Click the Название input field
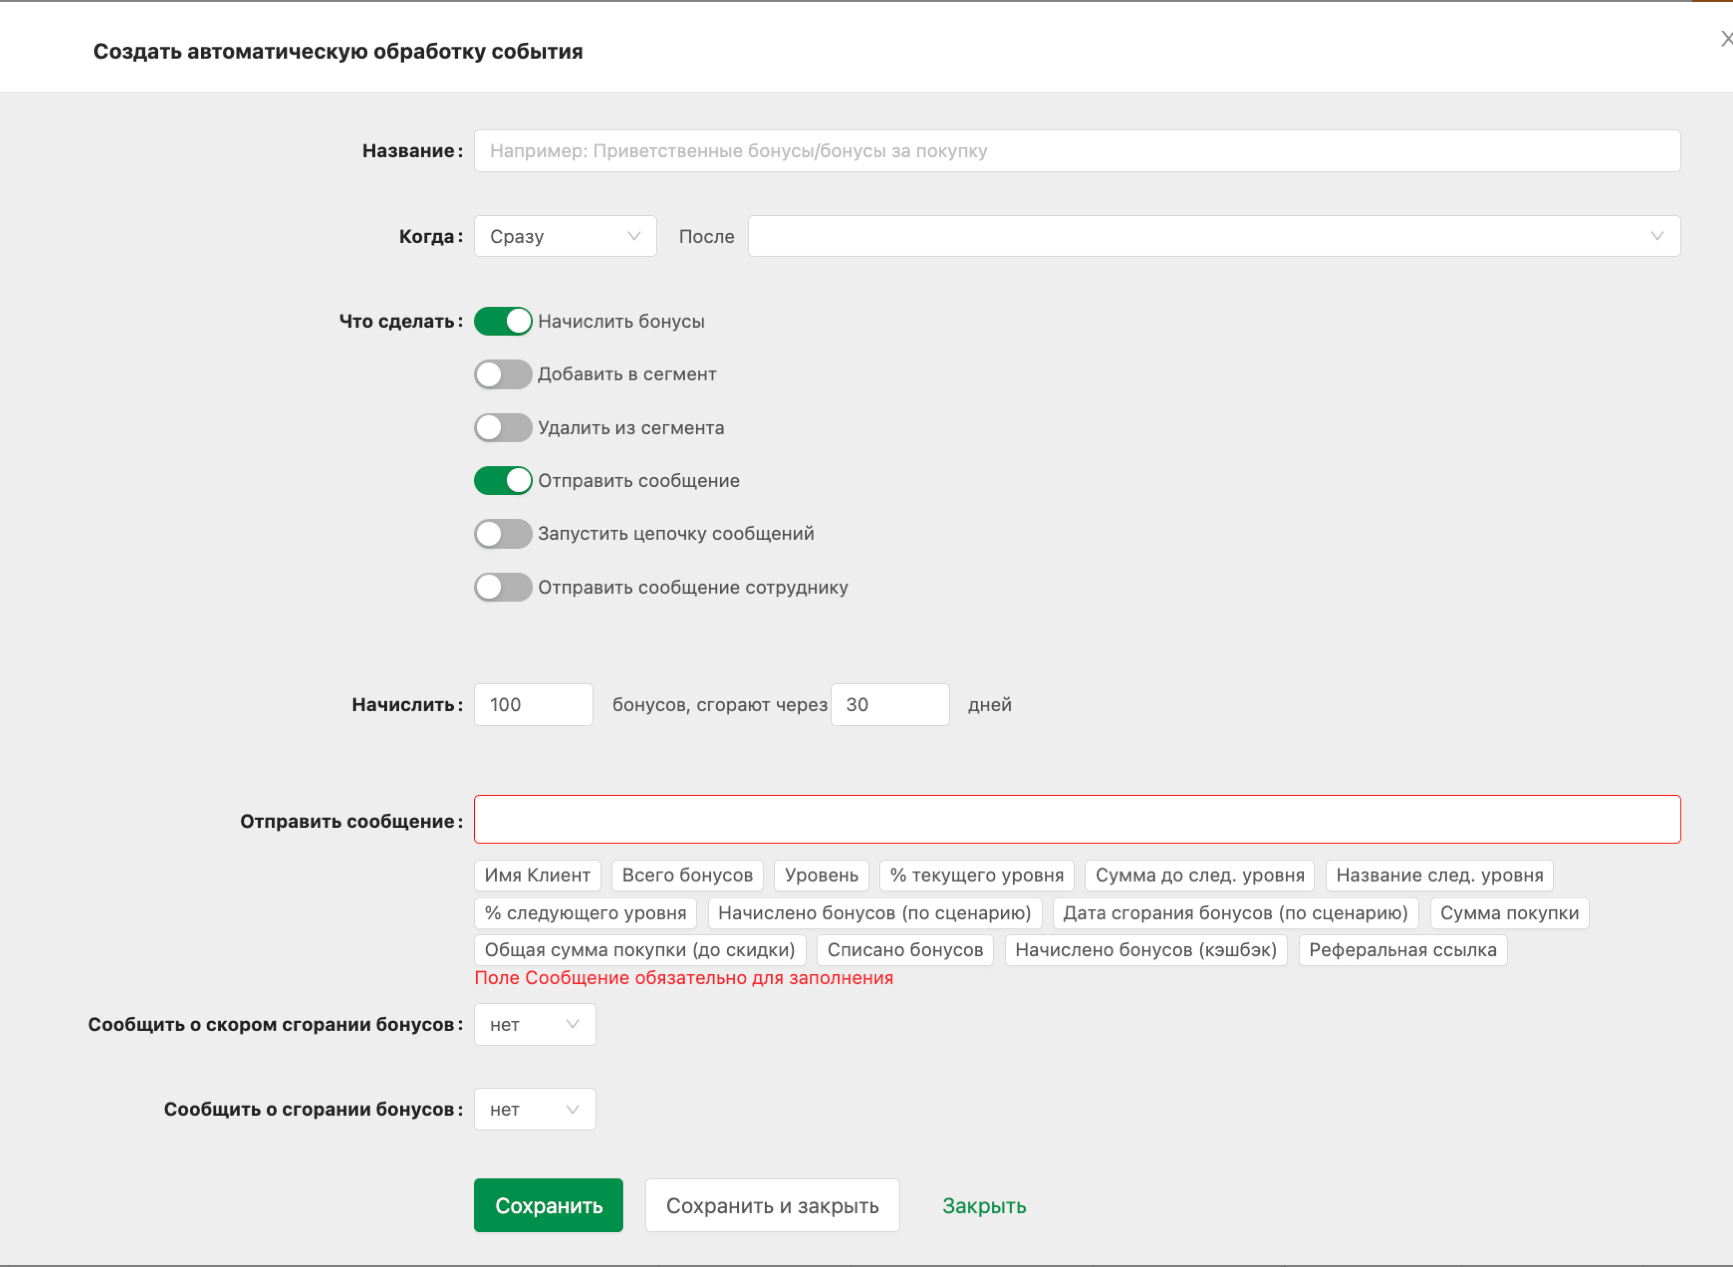The width and height of the screenshot is (1733, 1267). click(1077, 151)
